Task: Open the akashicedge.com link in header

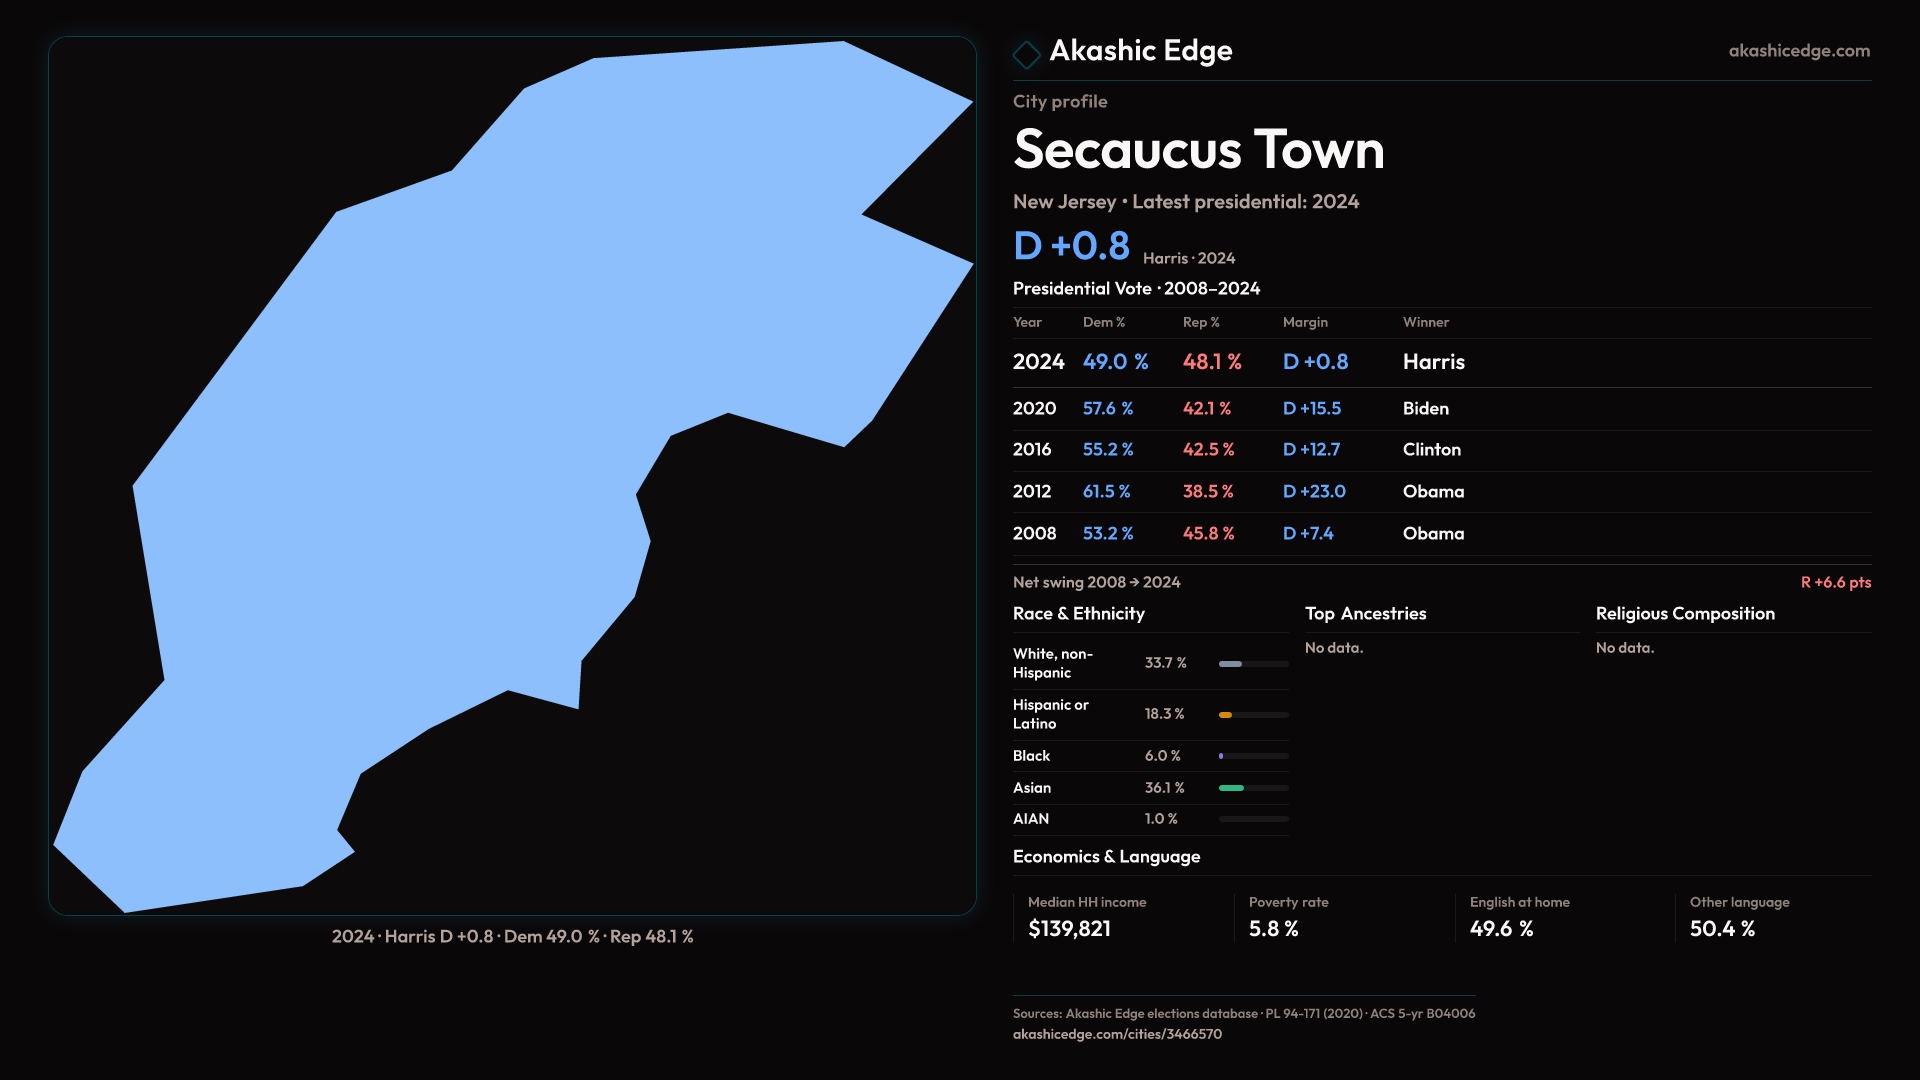Action: click(x=1798, y=51)
